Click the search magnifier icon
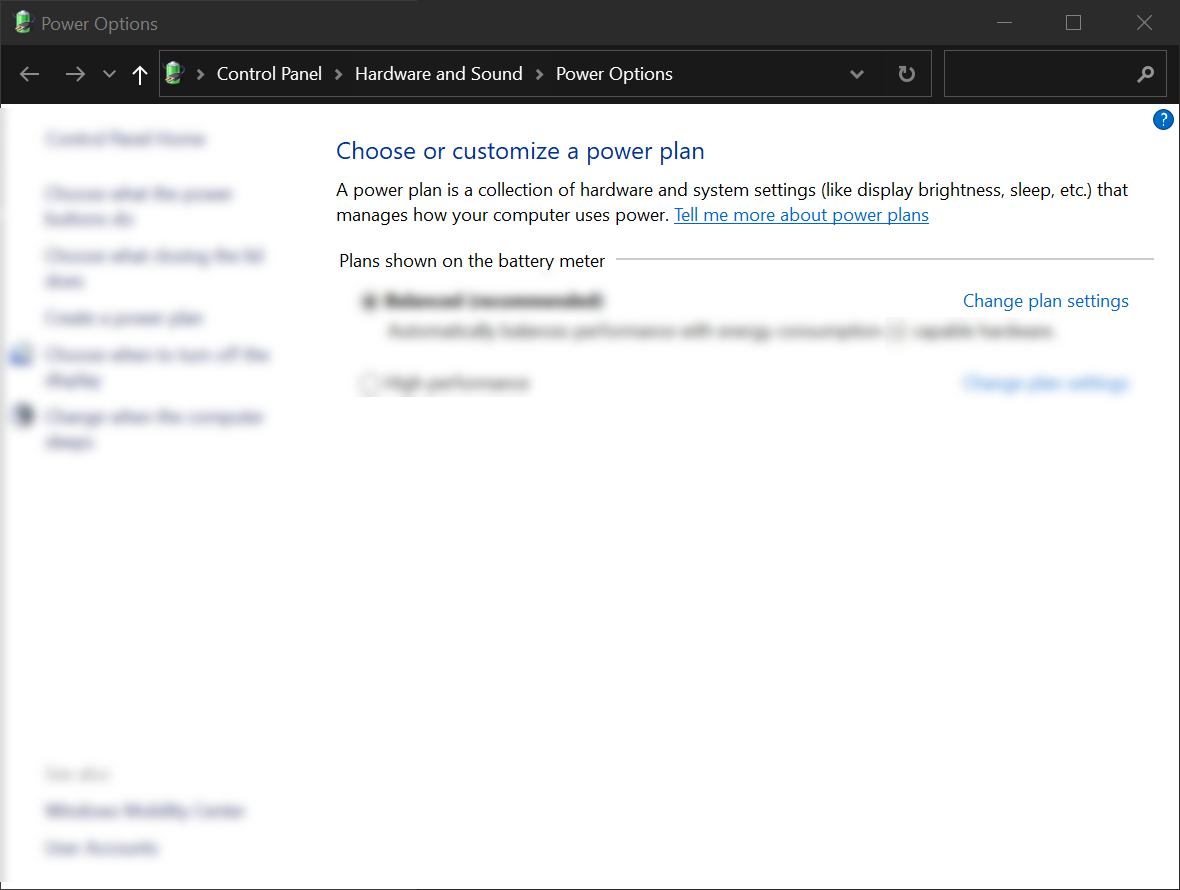Viewport: 1180px width, 890px height. [x=1145, y=74]
